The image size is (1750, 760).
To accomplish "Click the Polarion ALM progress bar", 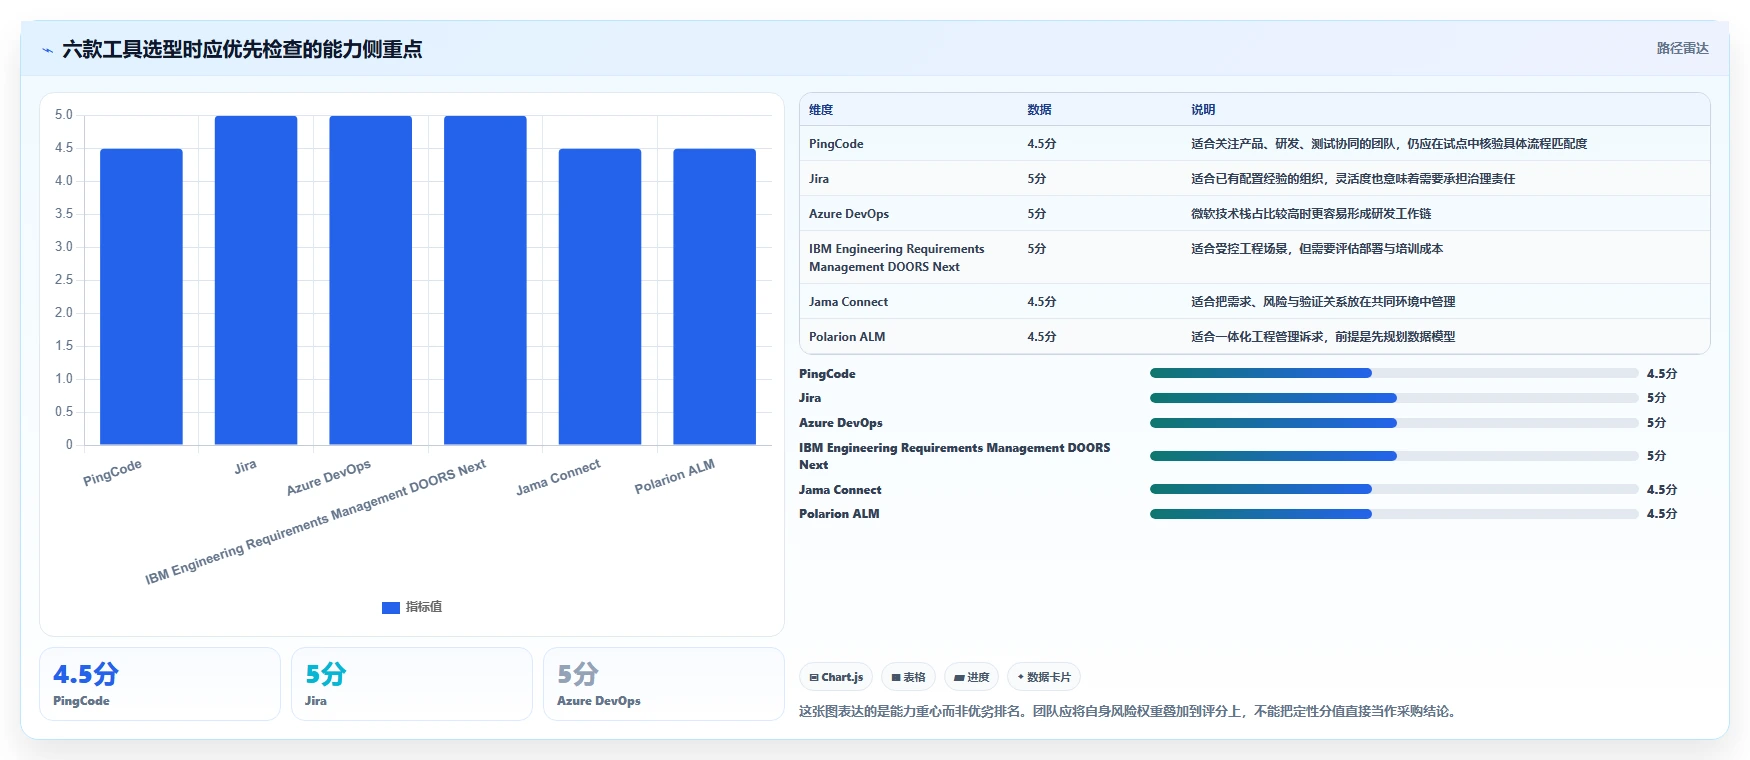I will 1394,514.
